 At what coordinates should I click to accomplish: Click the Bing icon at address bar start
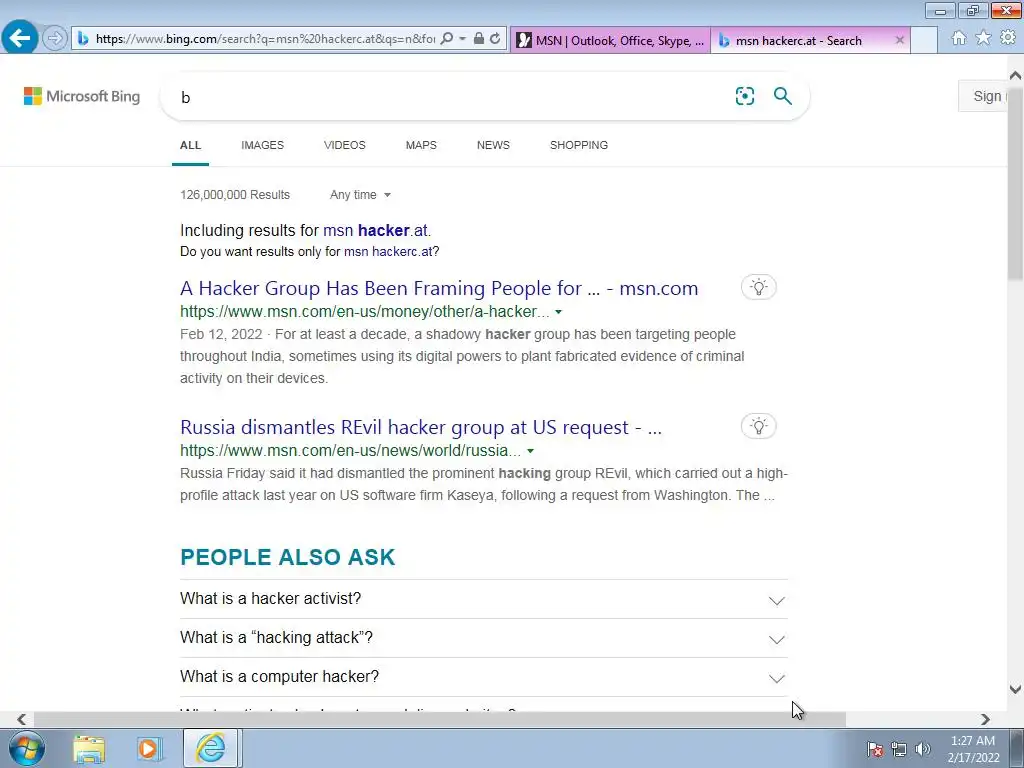(83, 39)
